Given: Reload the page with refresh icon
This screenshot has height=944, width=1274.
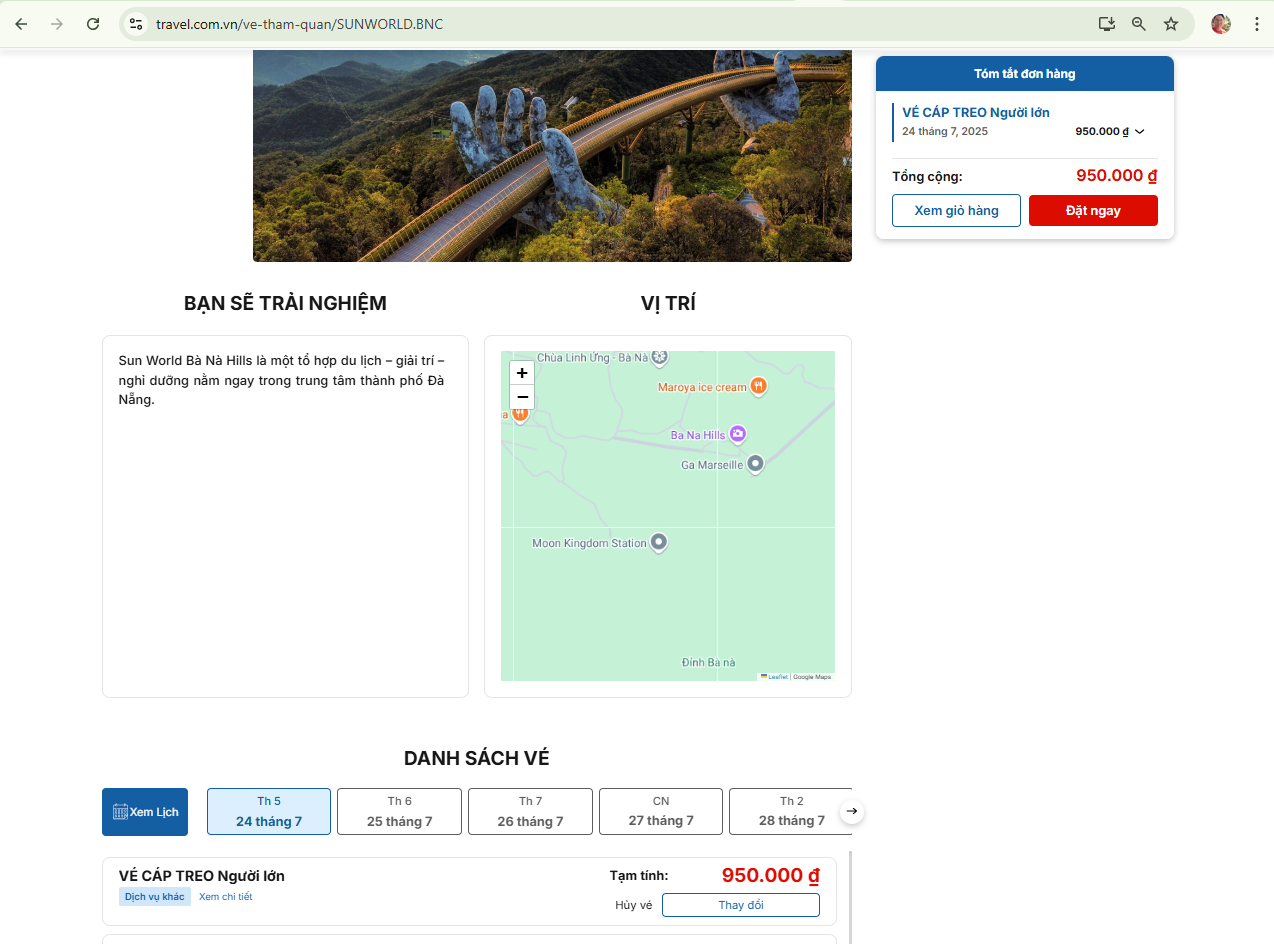Looking at the screenshot, I should pyautogui.click(x=93, y=24).
